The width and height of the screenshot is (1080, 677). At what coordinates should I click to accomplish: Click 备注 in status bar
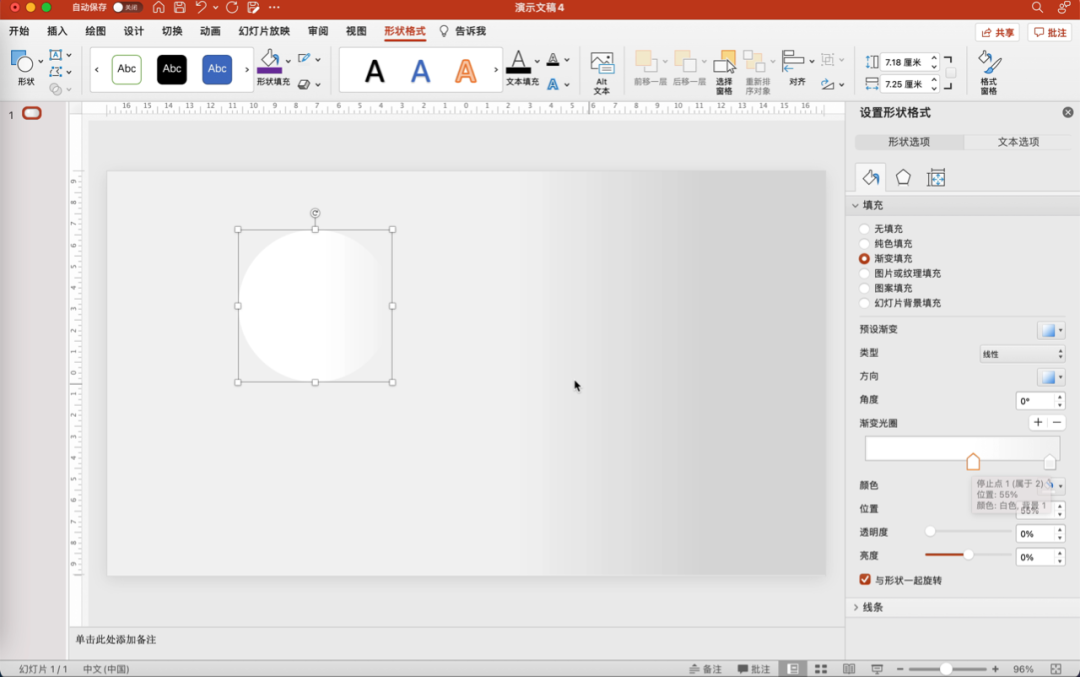point(706,669)
